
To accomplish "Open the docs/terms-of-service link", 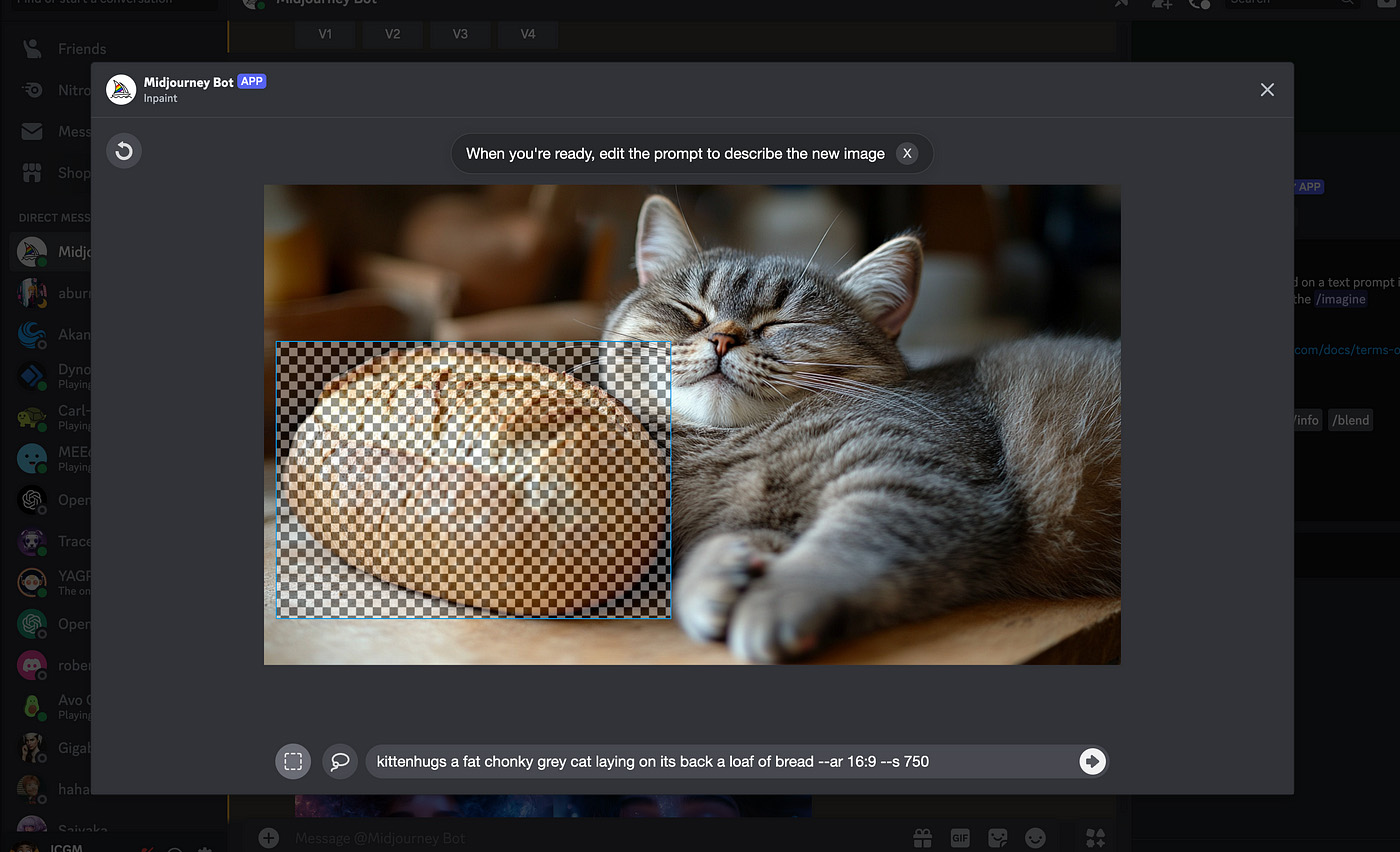I will (1347, 350).
